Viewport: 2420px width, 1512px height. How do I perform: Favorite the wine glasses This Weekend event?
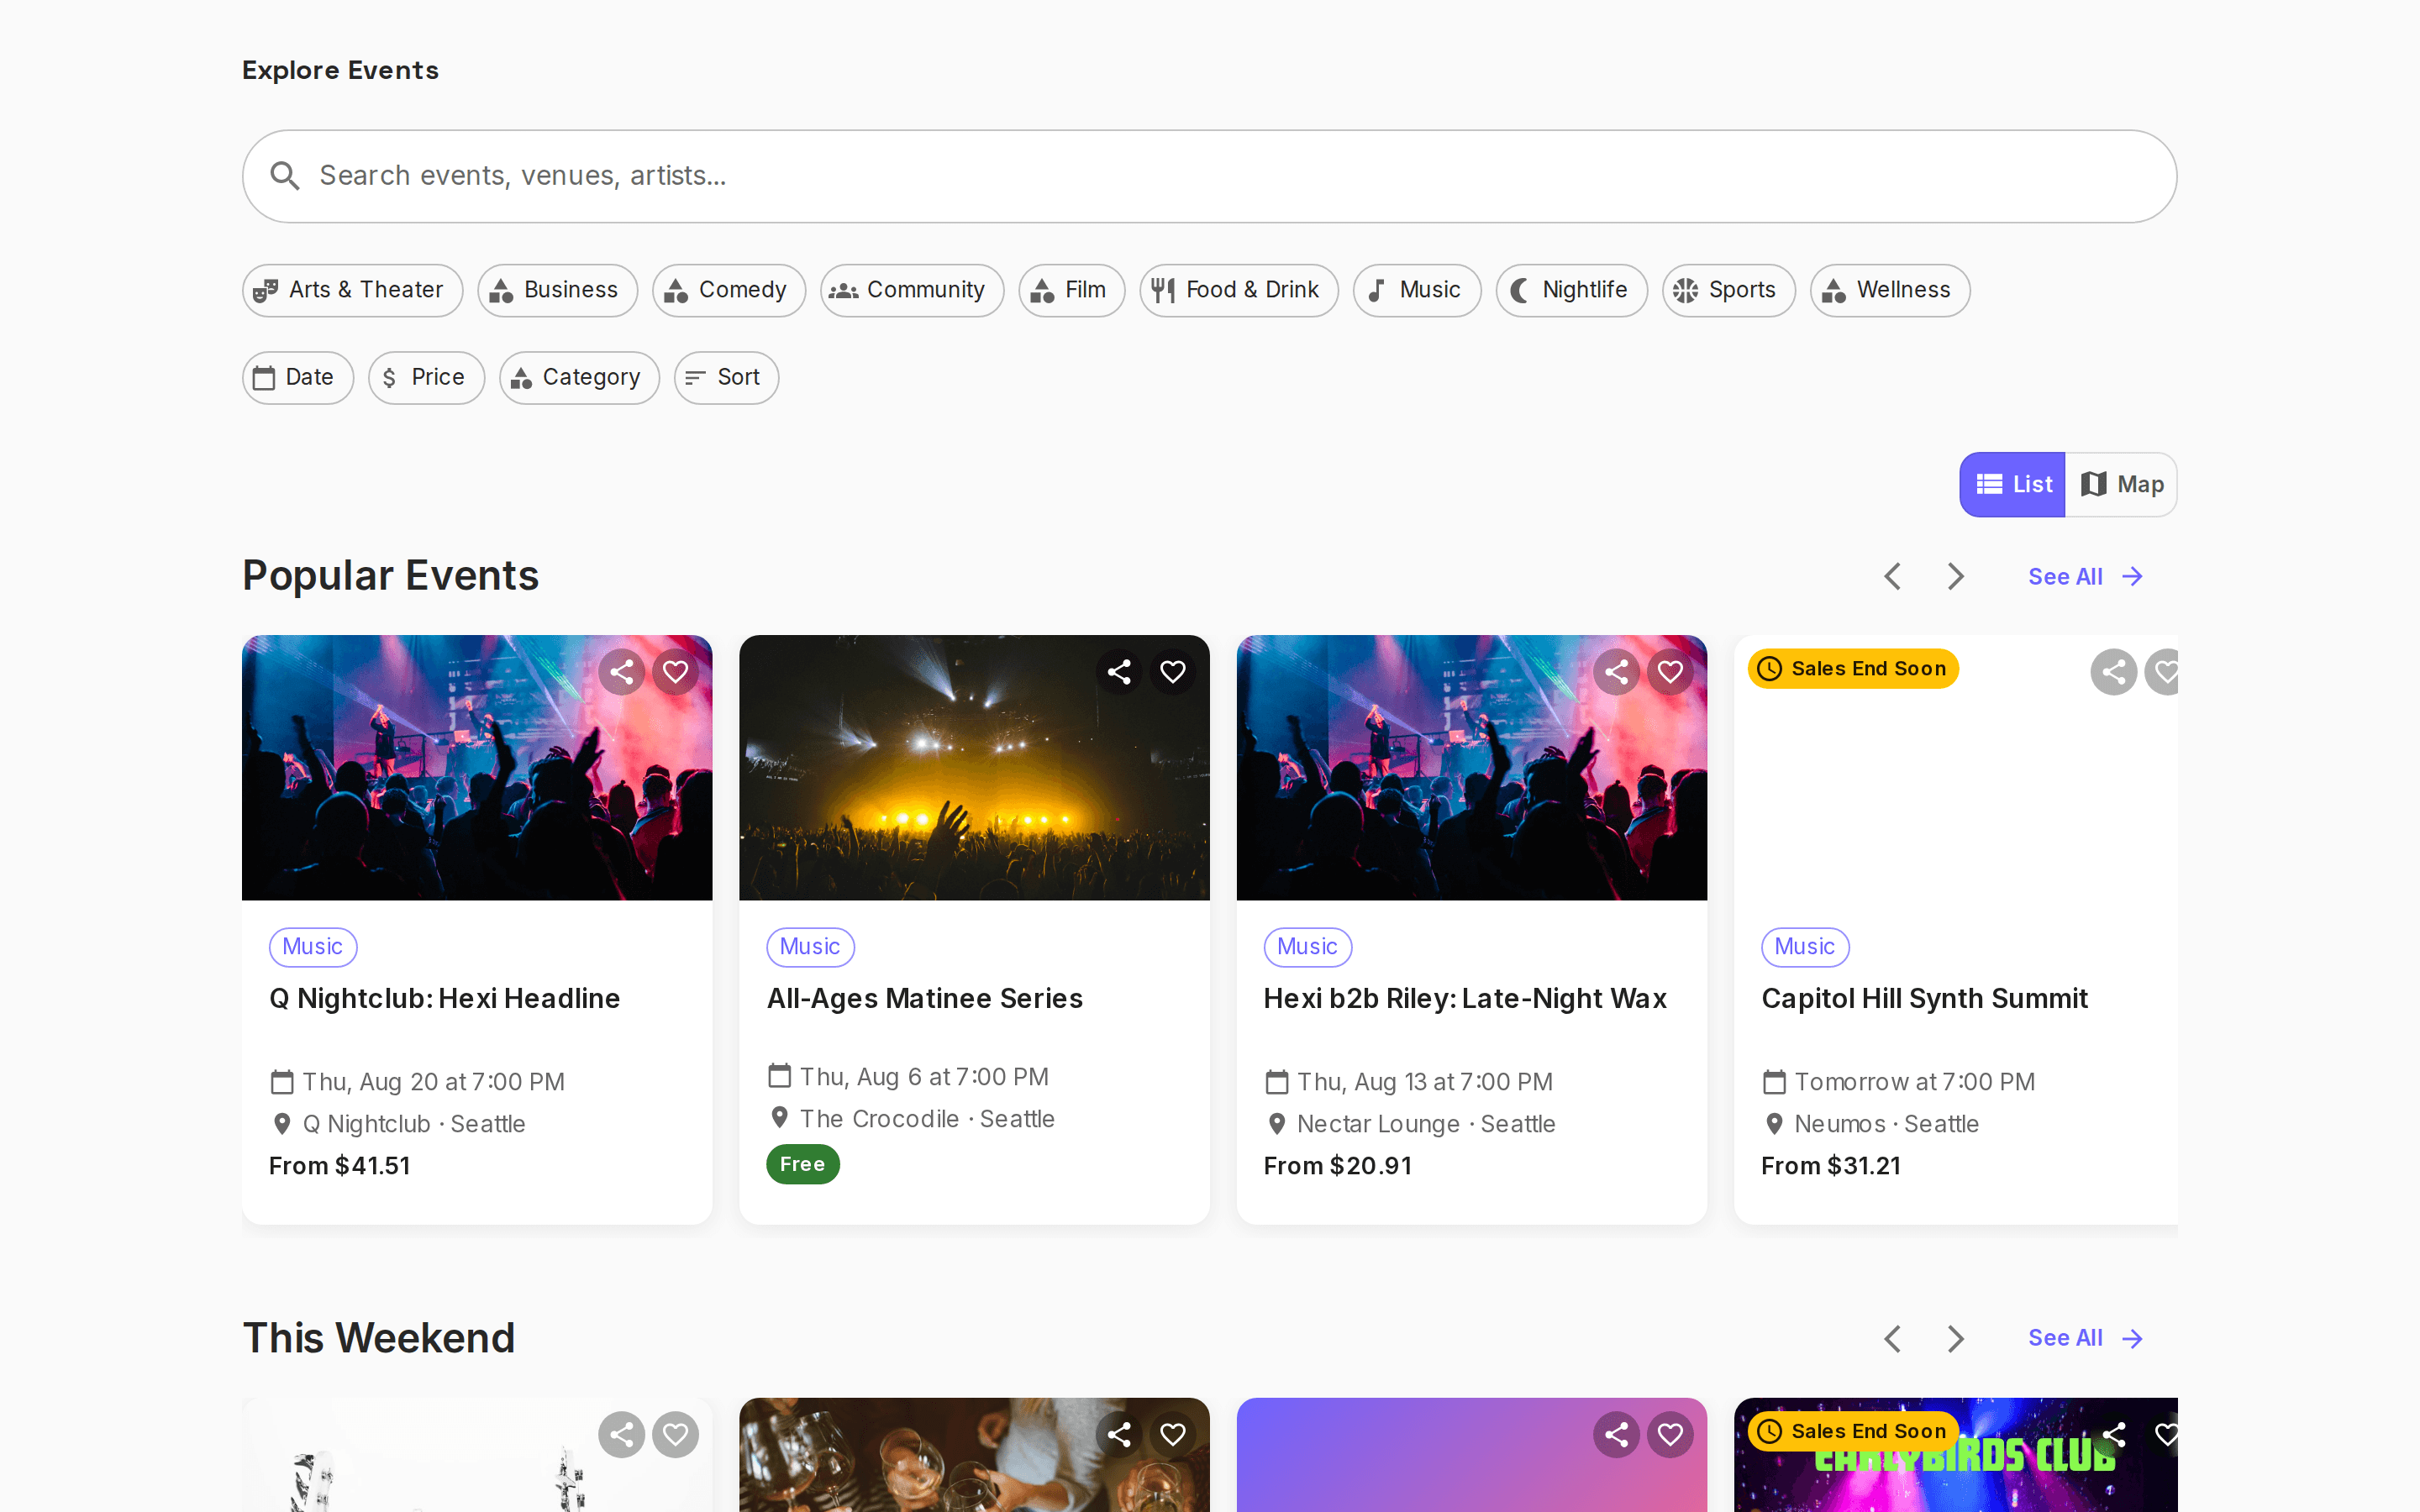pyautogui.click(x=1173, y=1435)
